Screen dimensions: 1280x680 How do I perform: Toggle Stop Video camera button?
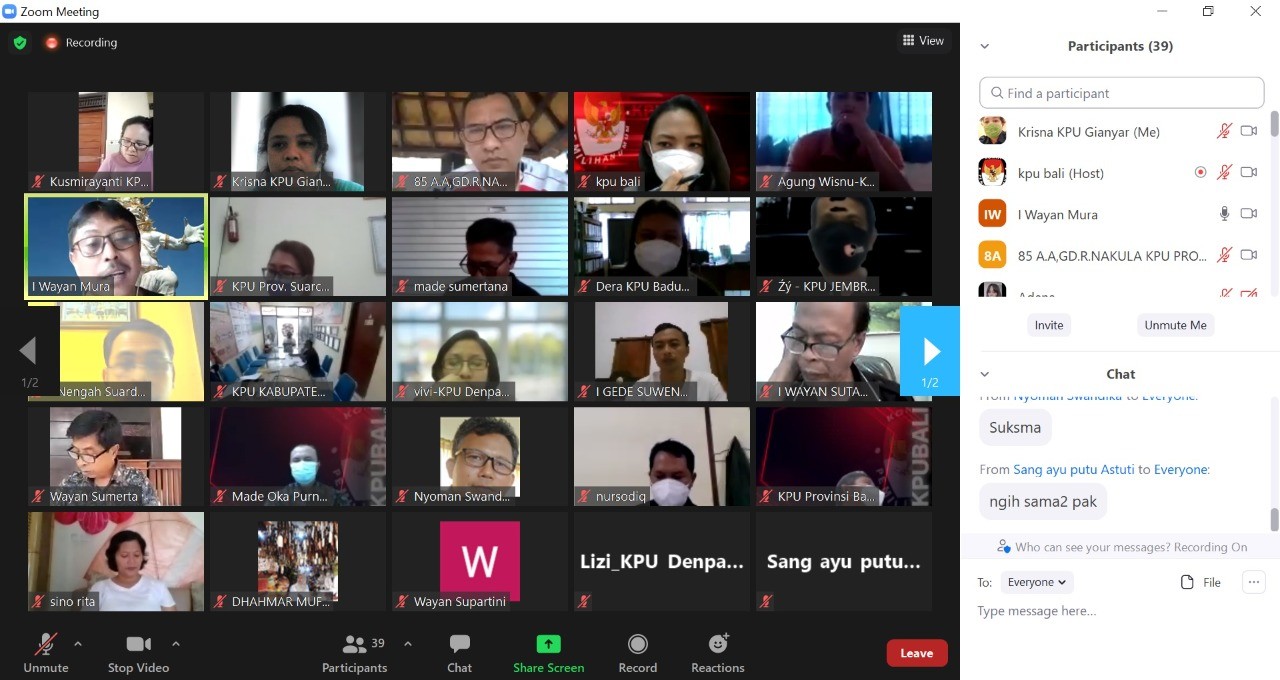138,645
